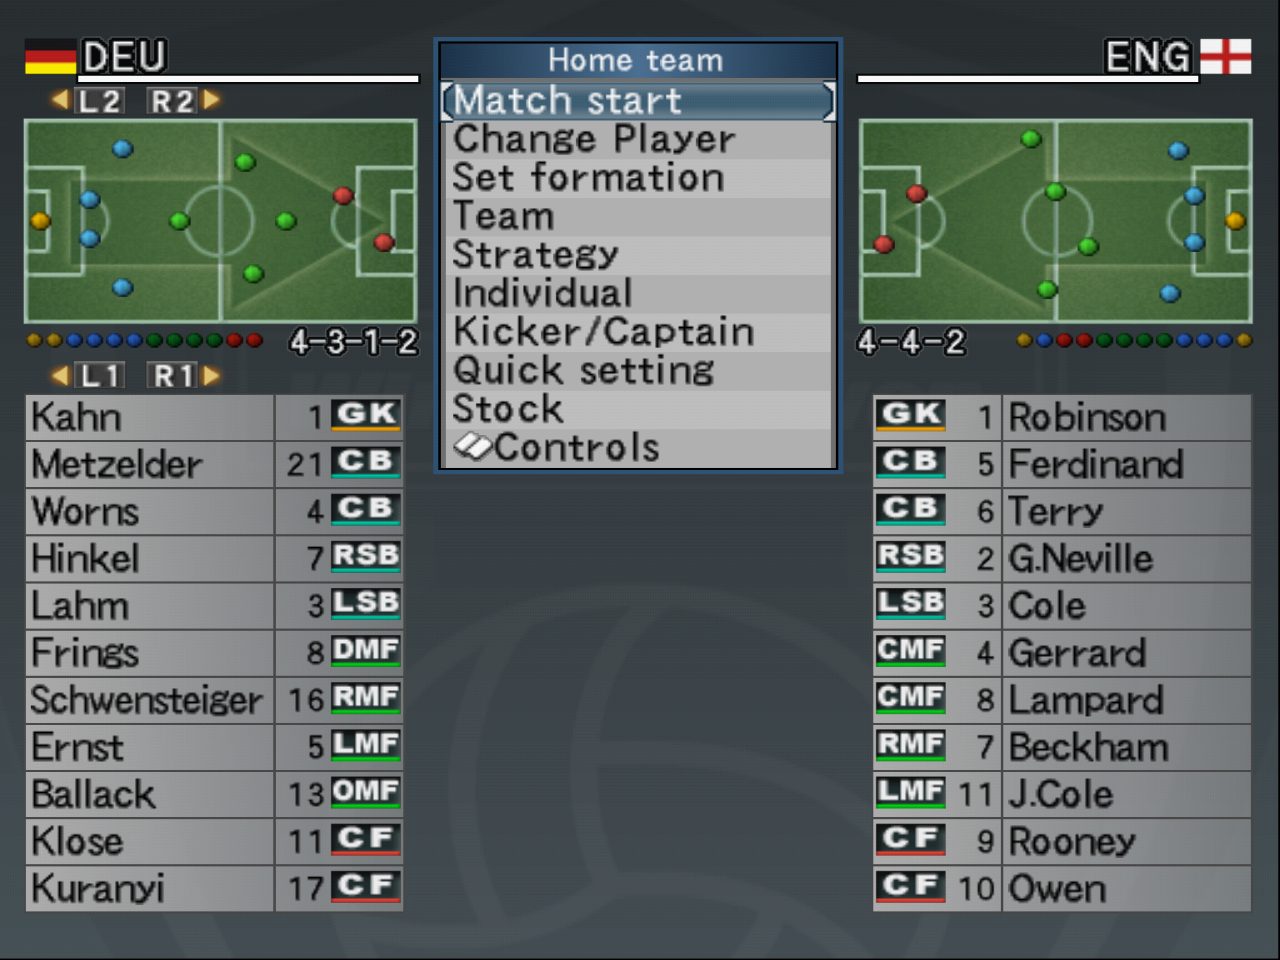
Task: Click Ballack's OMF position badge
Action: (366, 793)
